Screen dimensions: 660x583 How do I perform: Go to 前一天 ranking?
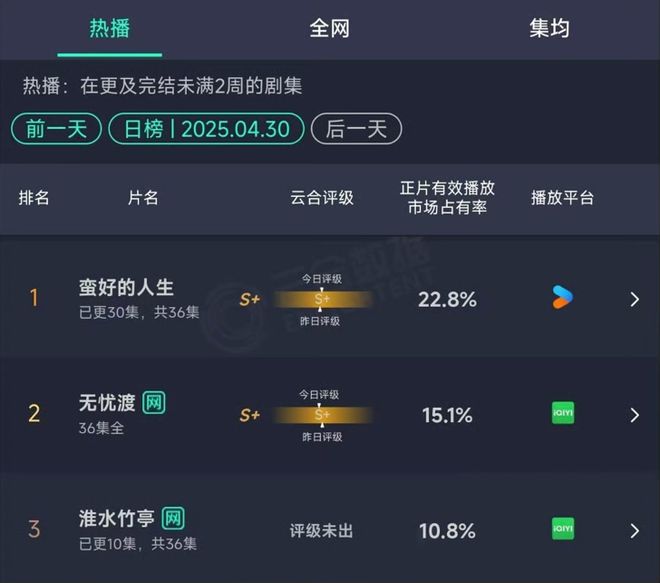(56, 129)
